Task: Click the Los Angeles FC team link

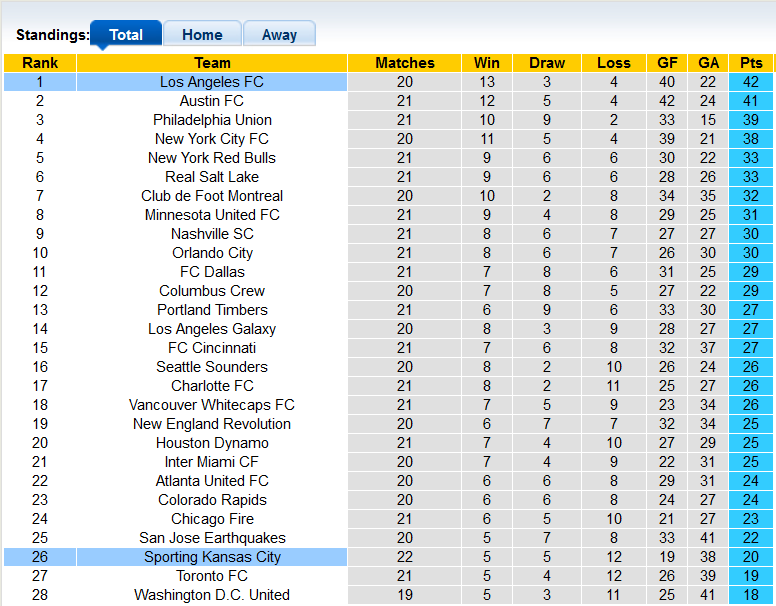Action: [x=212, y=82]
